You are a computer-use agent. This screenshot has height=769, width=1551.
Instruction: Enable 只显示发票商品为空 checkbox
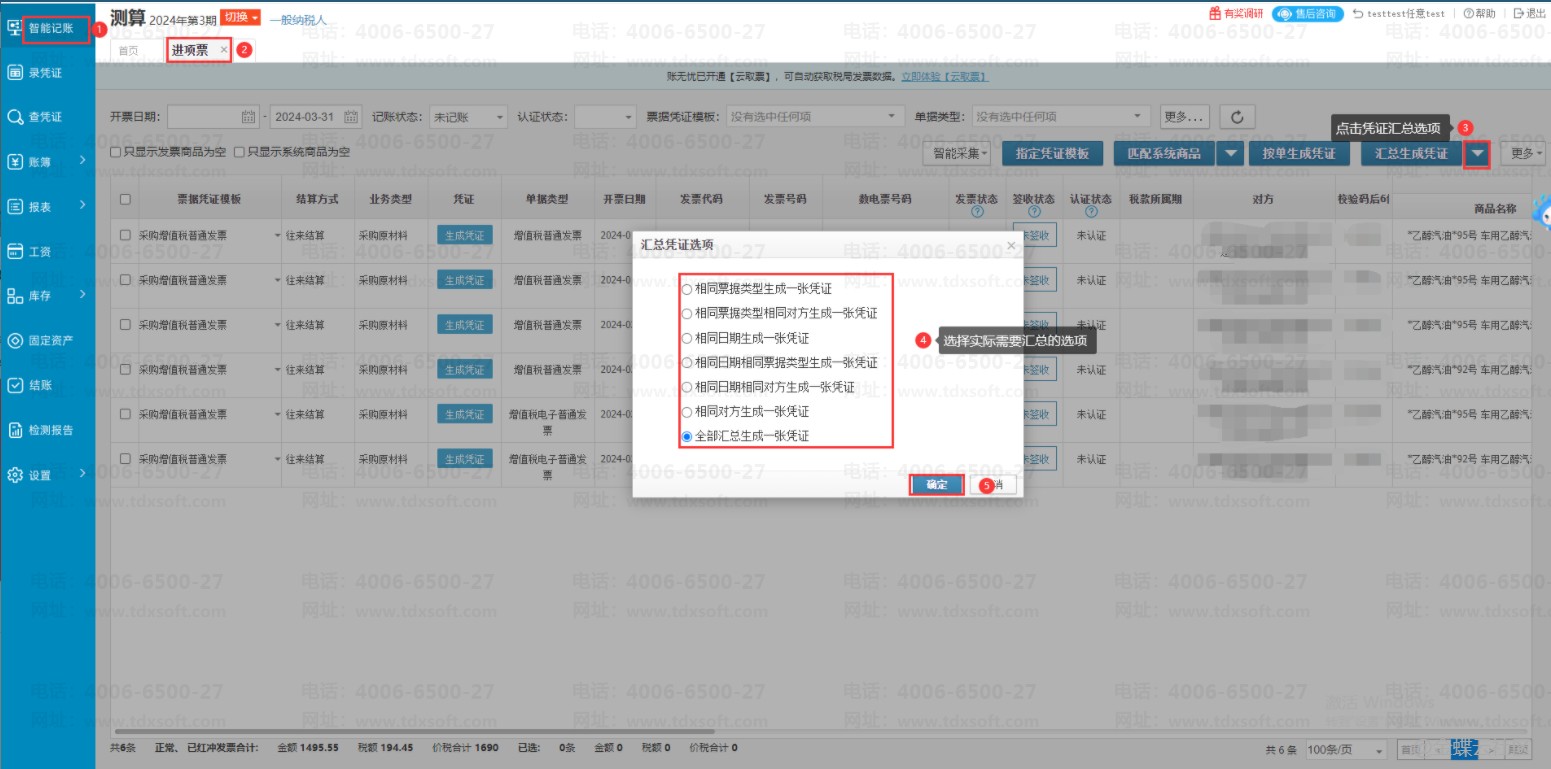point(116,153)
